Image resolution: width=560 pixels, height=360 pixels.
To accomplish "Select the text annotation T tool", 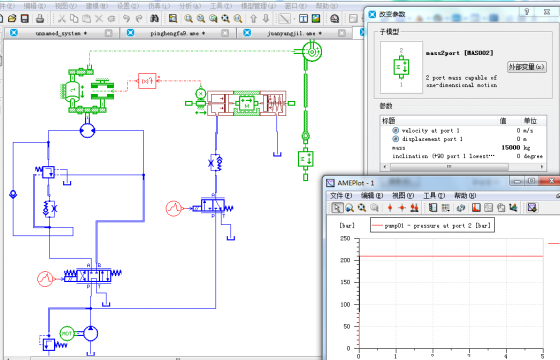I will pyautogui.click(x=303, y=19).
